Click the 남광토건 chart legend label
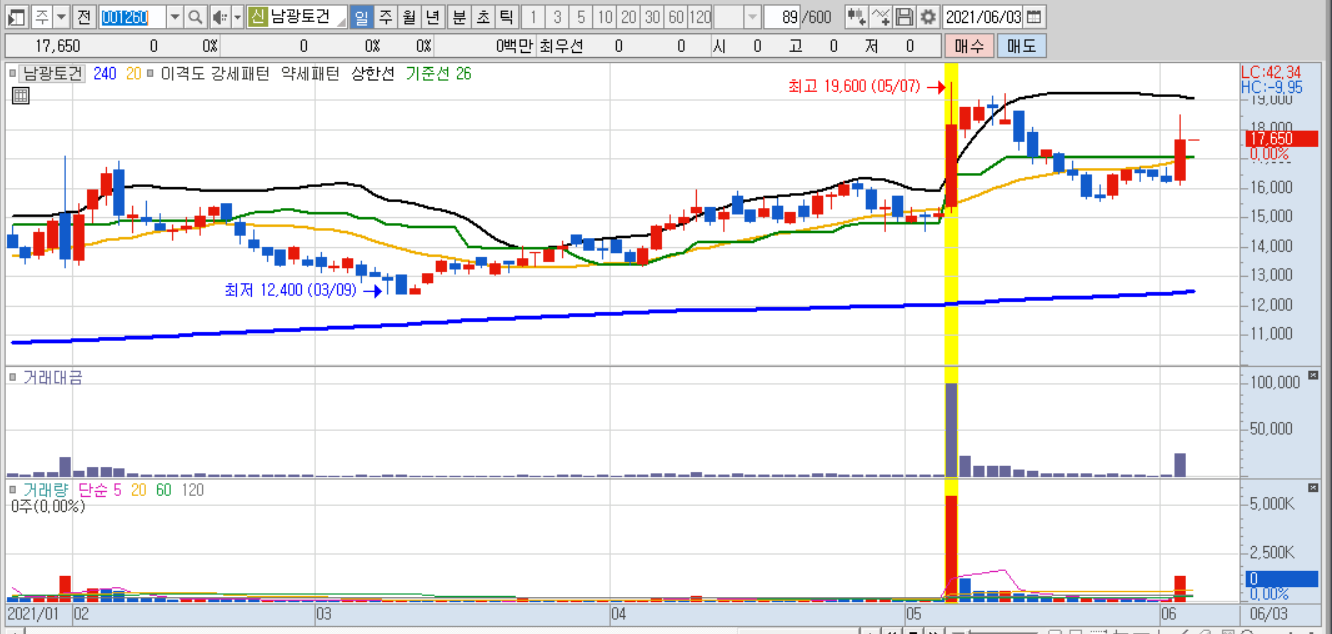 [x=54, y=73]
